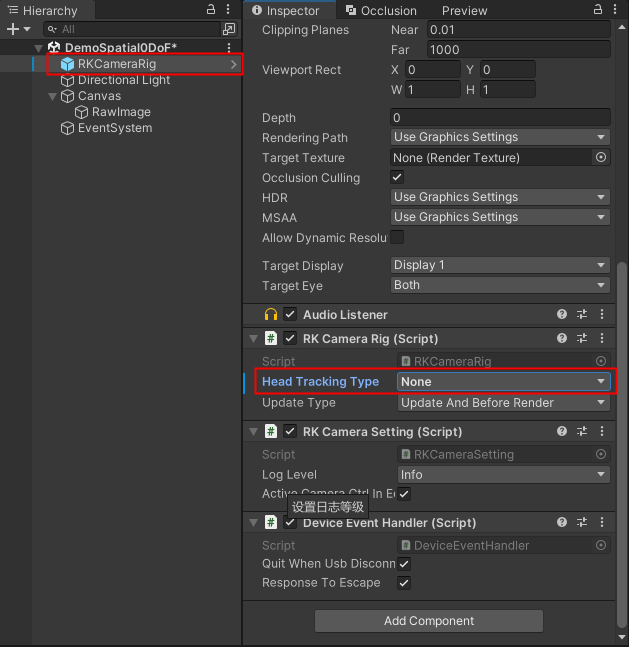Open Hierarchy panel options menu
The image size is (629, 647).
tap(228, 9)
